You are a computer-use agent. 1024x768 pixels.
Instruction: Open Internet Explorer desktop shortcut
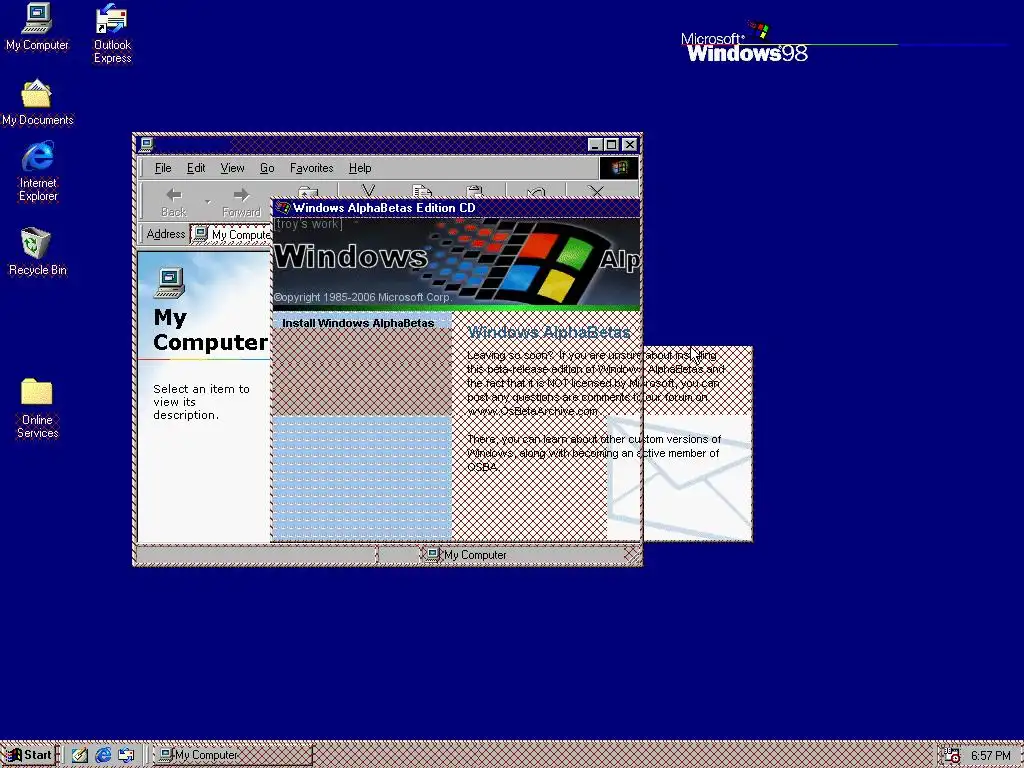pyautogui.click(x=38, y=172)
